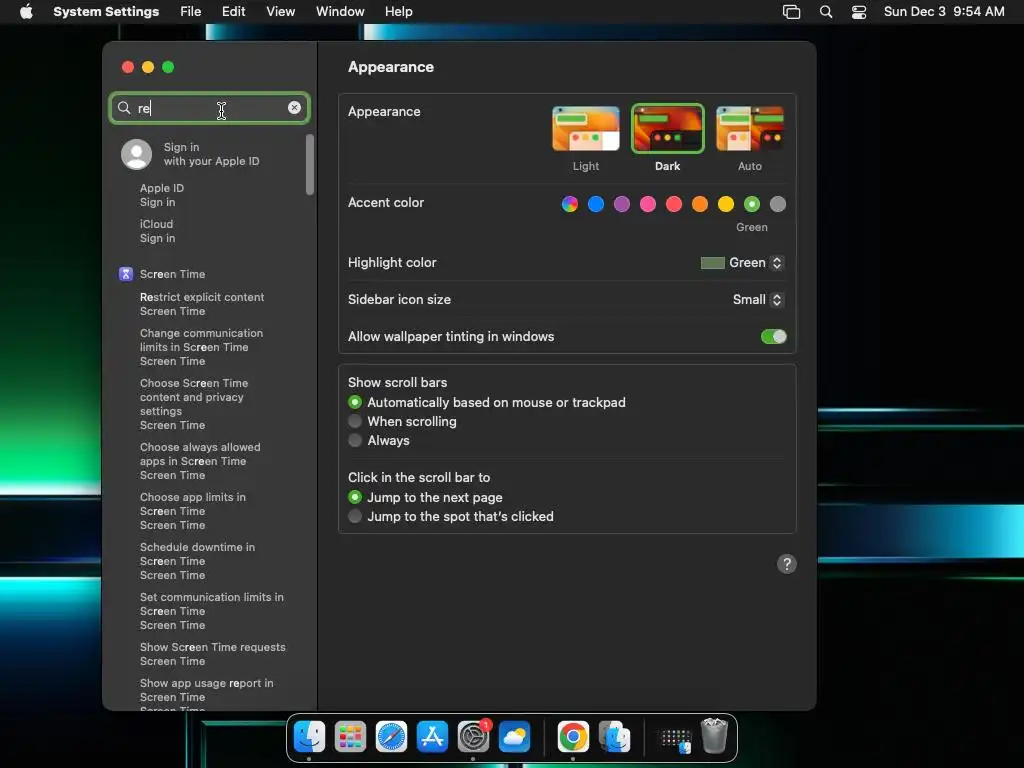Choose the yellow accent color

point(726,204)
